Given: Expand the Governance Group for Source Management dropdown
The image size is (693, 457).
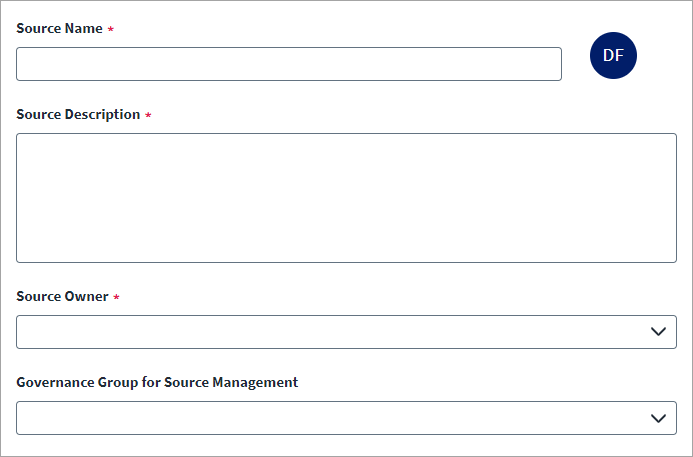Looking at the screenshot, I should click(346, 418).
